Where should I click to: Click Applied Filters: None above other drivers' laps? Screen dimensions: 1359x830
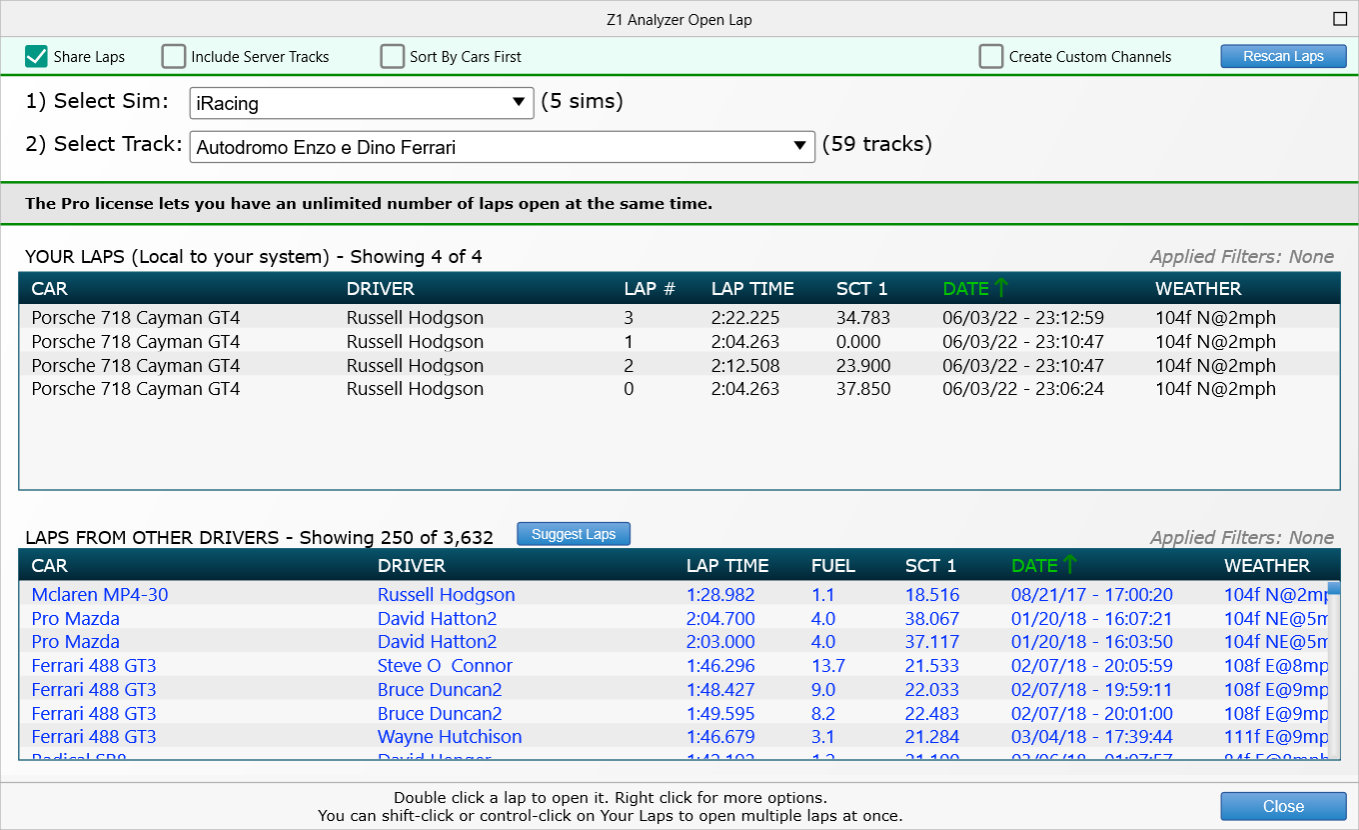coord(1242,538)
